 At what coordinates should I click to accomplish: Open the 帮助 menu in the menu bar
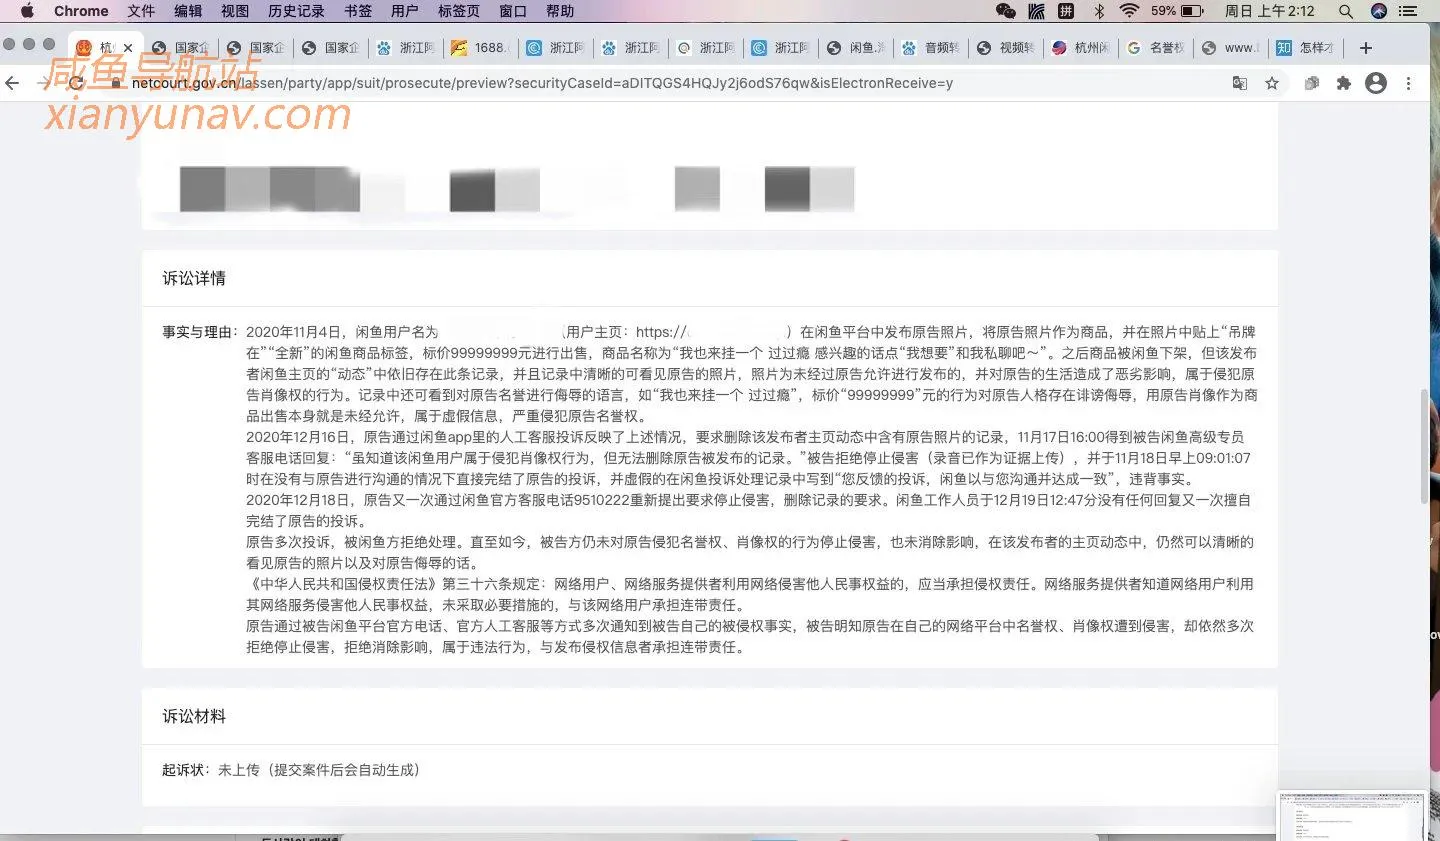[561, 11]
